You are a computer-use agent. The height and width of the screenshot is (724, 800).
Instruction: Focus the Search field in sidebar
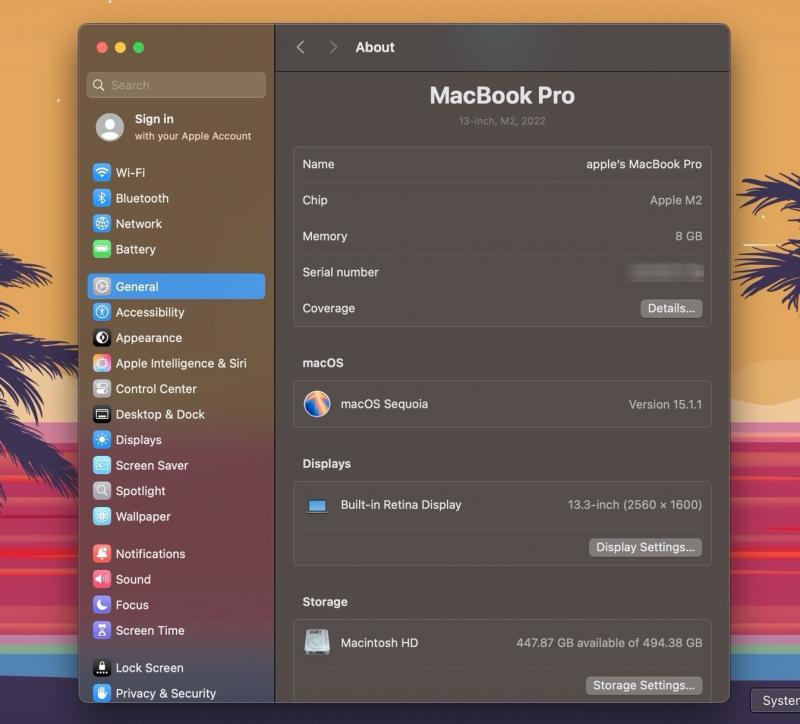point(176,85)
